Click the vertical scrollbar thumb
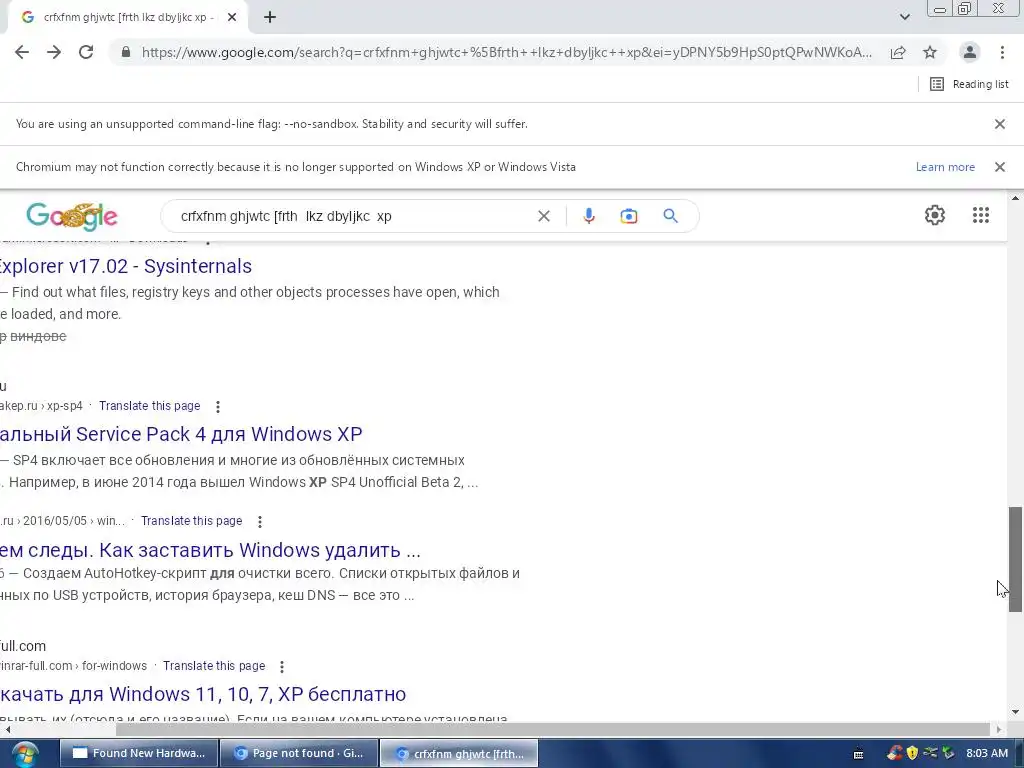This screenshot has width=1024, height=768. pos(1015,559)
